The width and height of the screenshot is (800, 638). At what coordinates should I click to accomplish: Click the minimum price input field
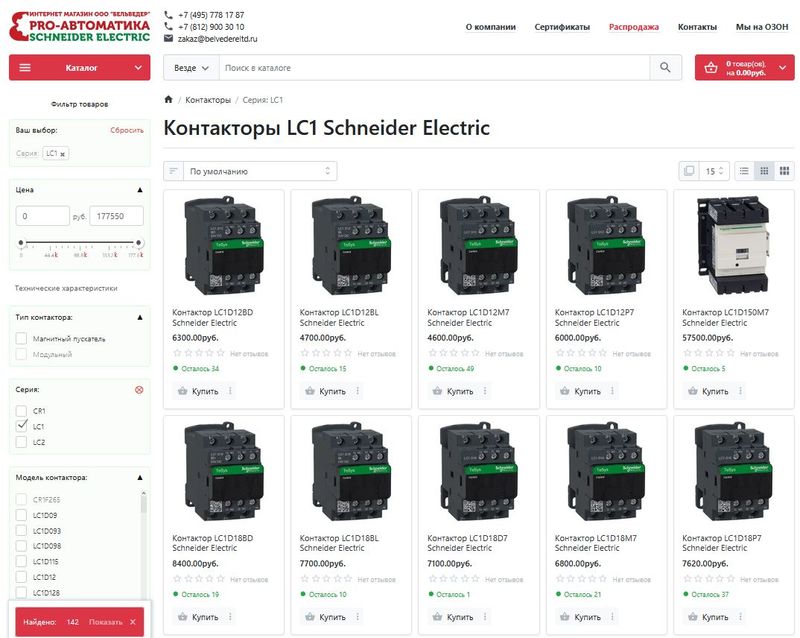(x=42, y=216)
